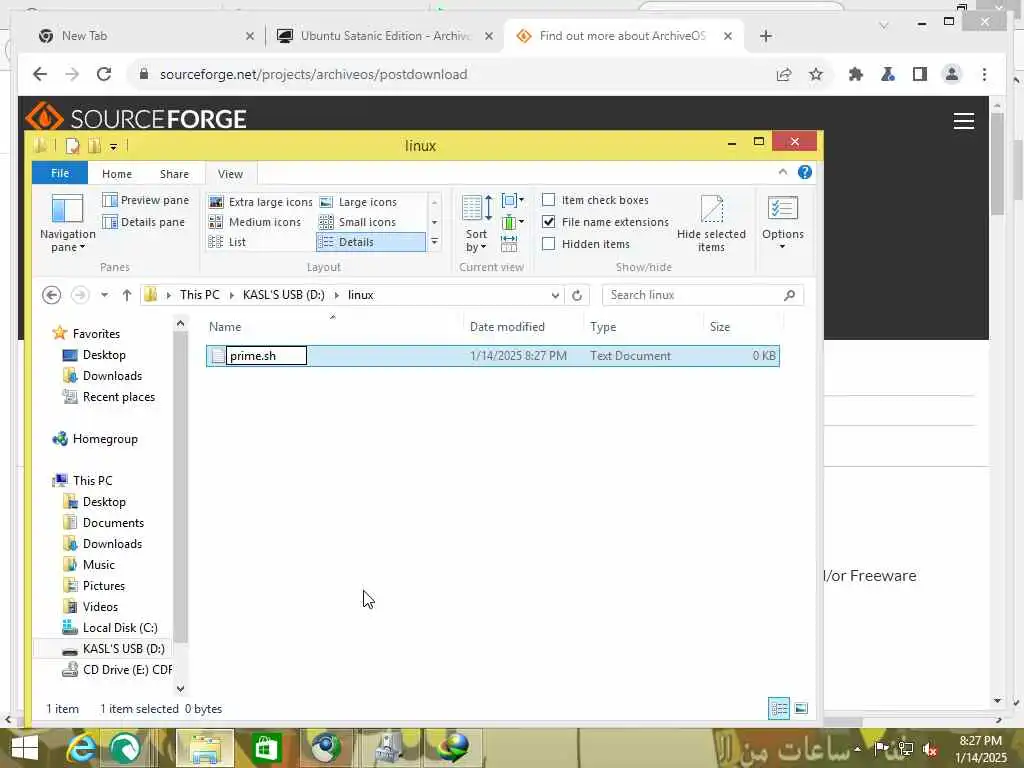Refresh the linux folder
The width and height of the screenshot is (1024, 768).
coord(577,295)
